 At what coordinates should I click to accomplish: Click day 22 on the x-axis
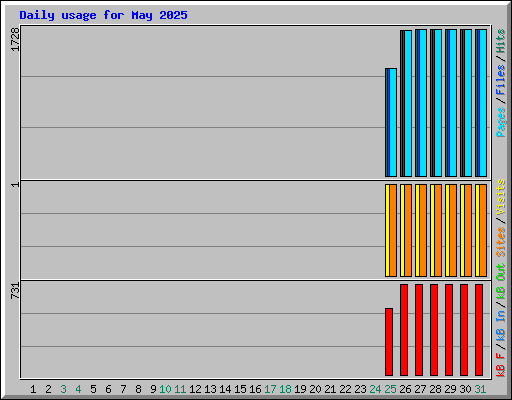[x=345, y=389]
